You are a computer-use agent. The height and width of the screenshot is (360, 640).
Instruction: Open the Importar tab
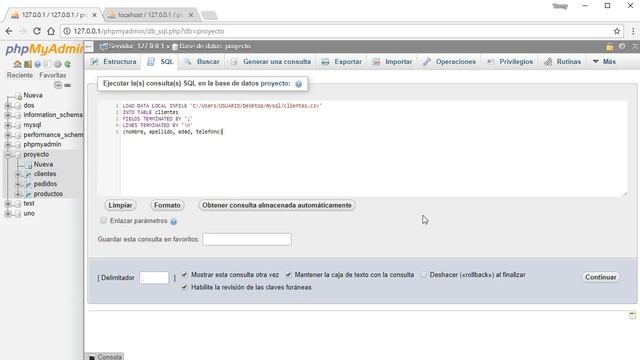tap(392, 62)
